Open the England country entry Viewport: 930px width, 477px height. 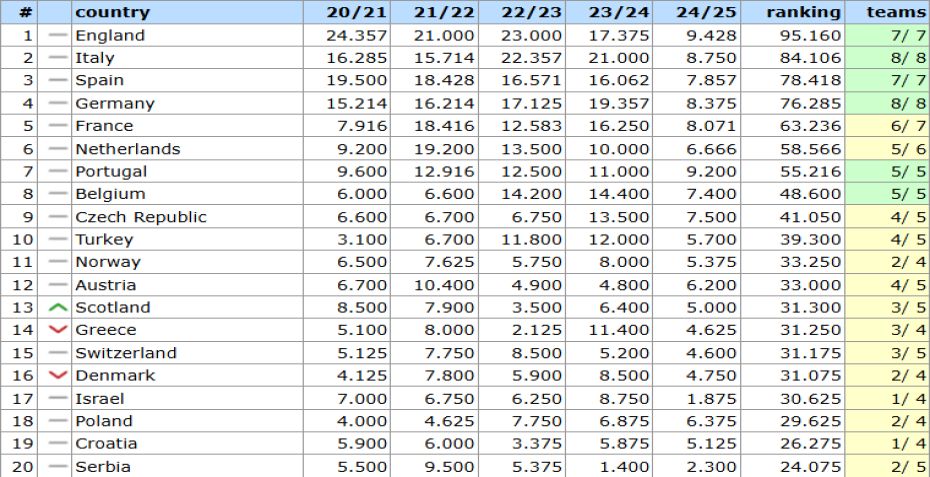coord(110,36)
